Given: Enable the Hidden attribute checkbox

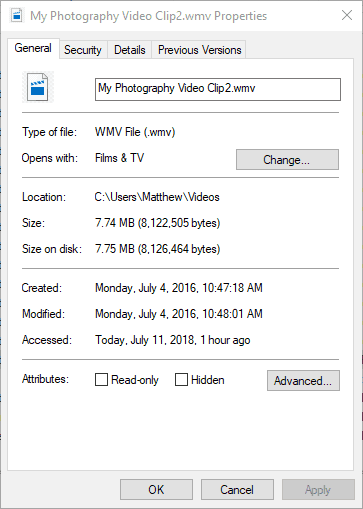Looking at the screenshot, I should tap(181, 379).
